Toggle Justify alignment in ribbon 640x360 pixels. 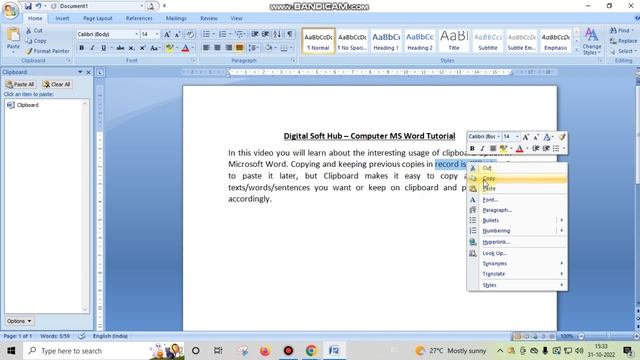coord(240,48)
